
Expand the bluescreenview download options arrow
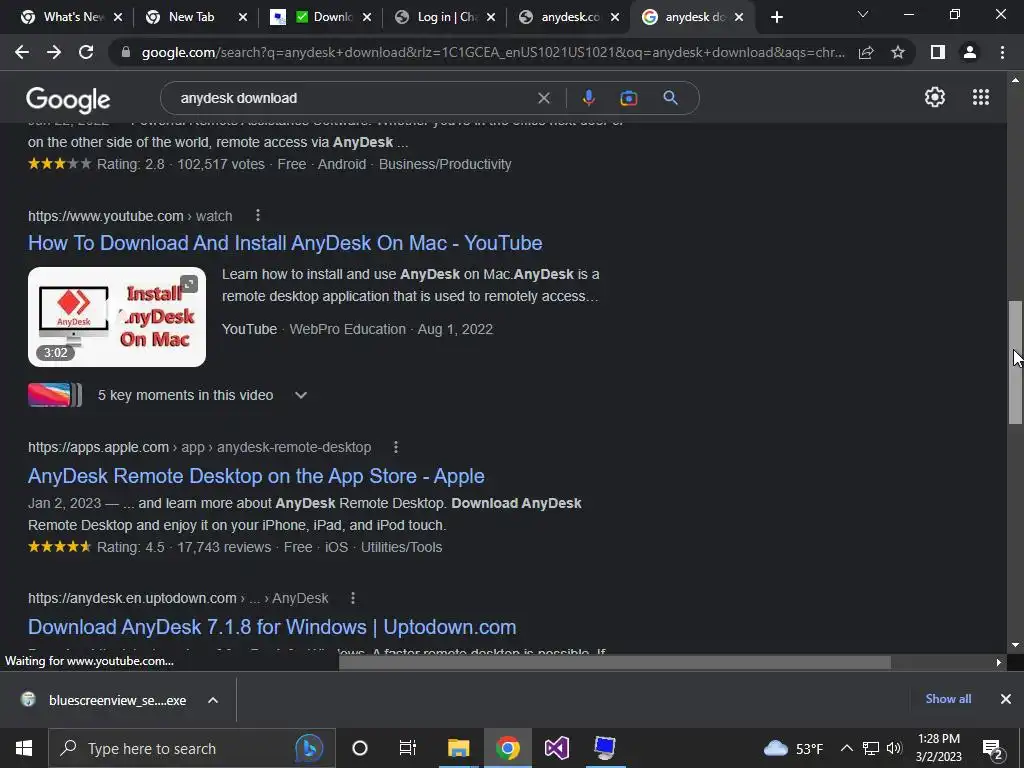click(x=213, y=700)
